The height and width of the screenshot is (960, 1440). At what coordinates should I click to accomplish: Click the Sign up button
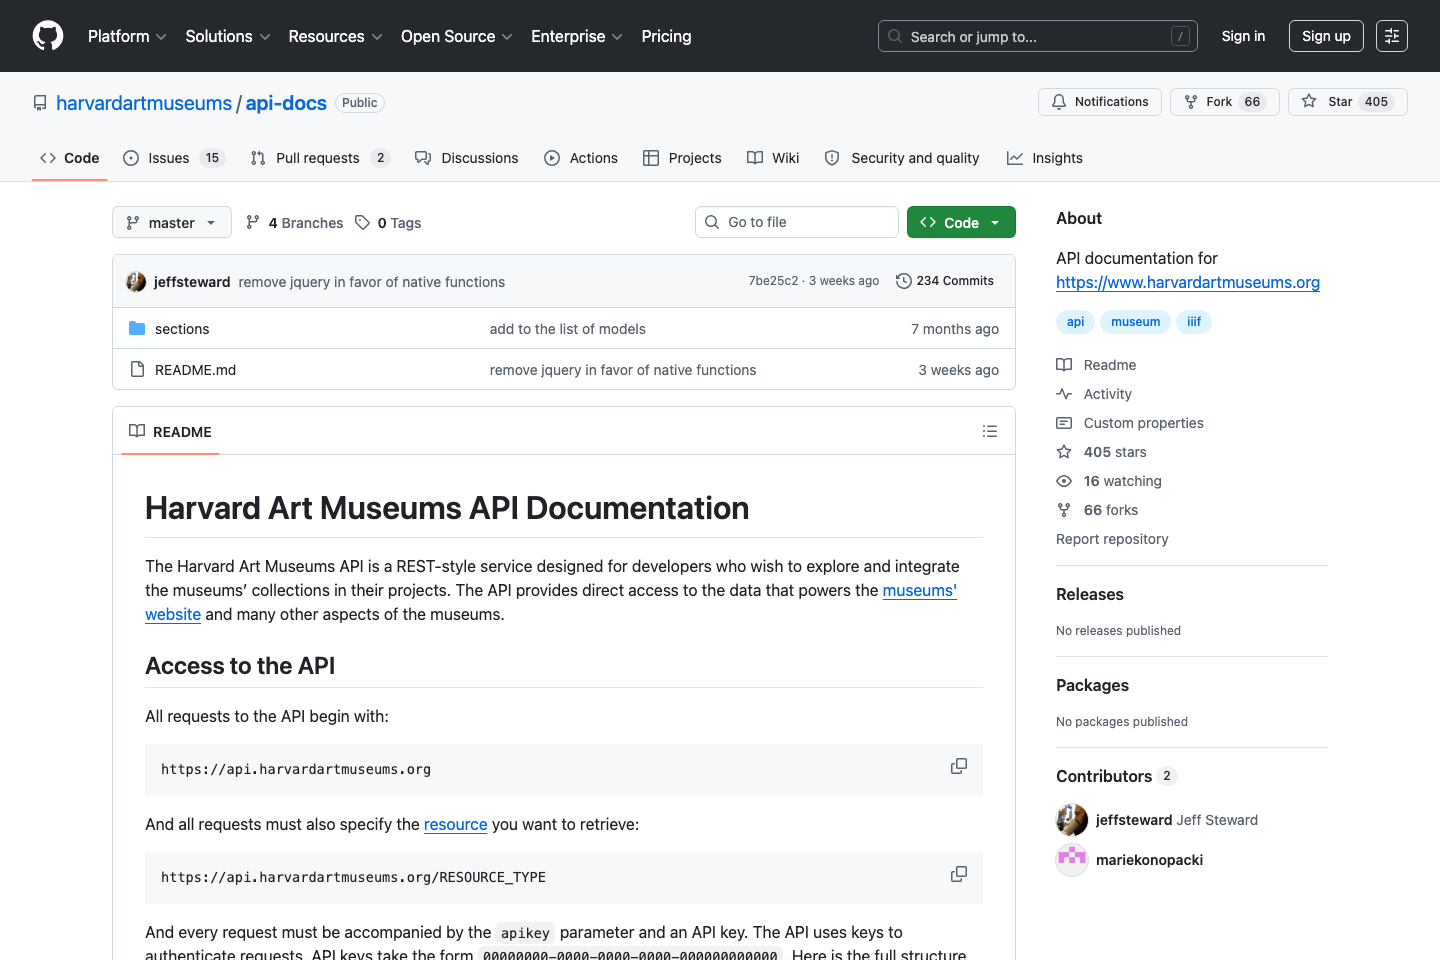point(1326,36)
